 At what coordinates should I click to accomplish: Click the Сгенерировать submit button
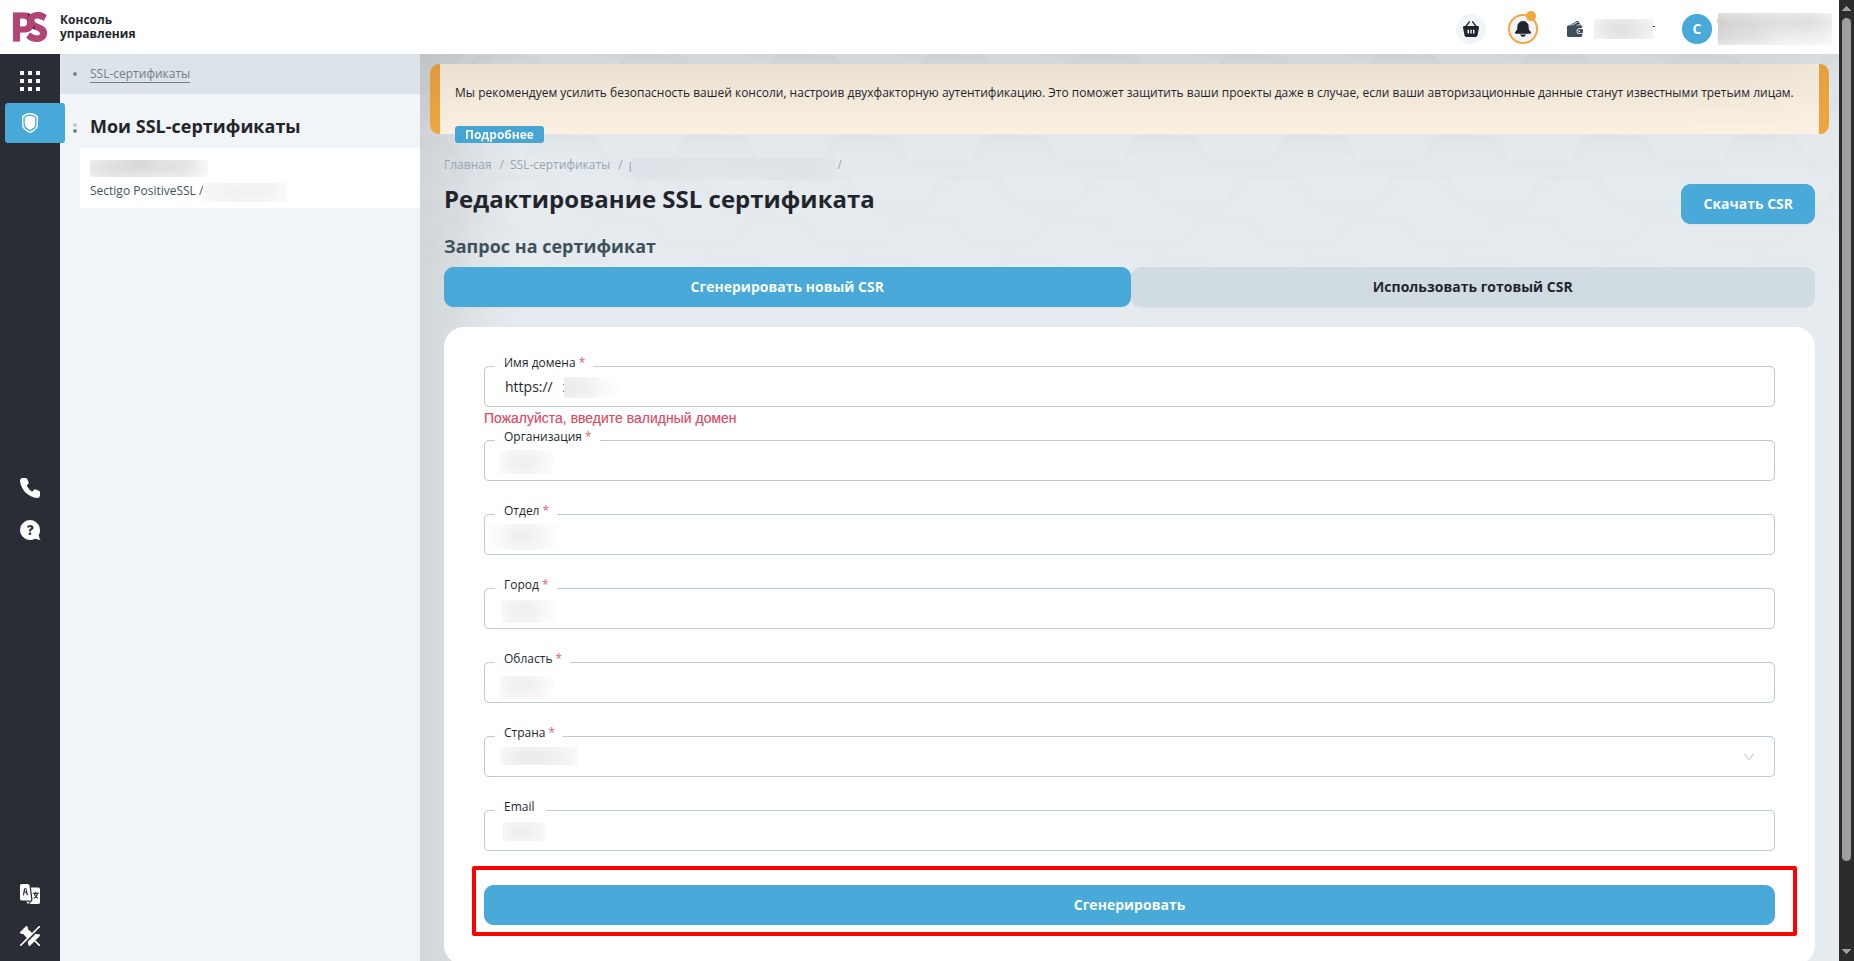pos(1129,905)
